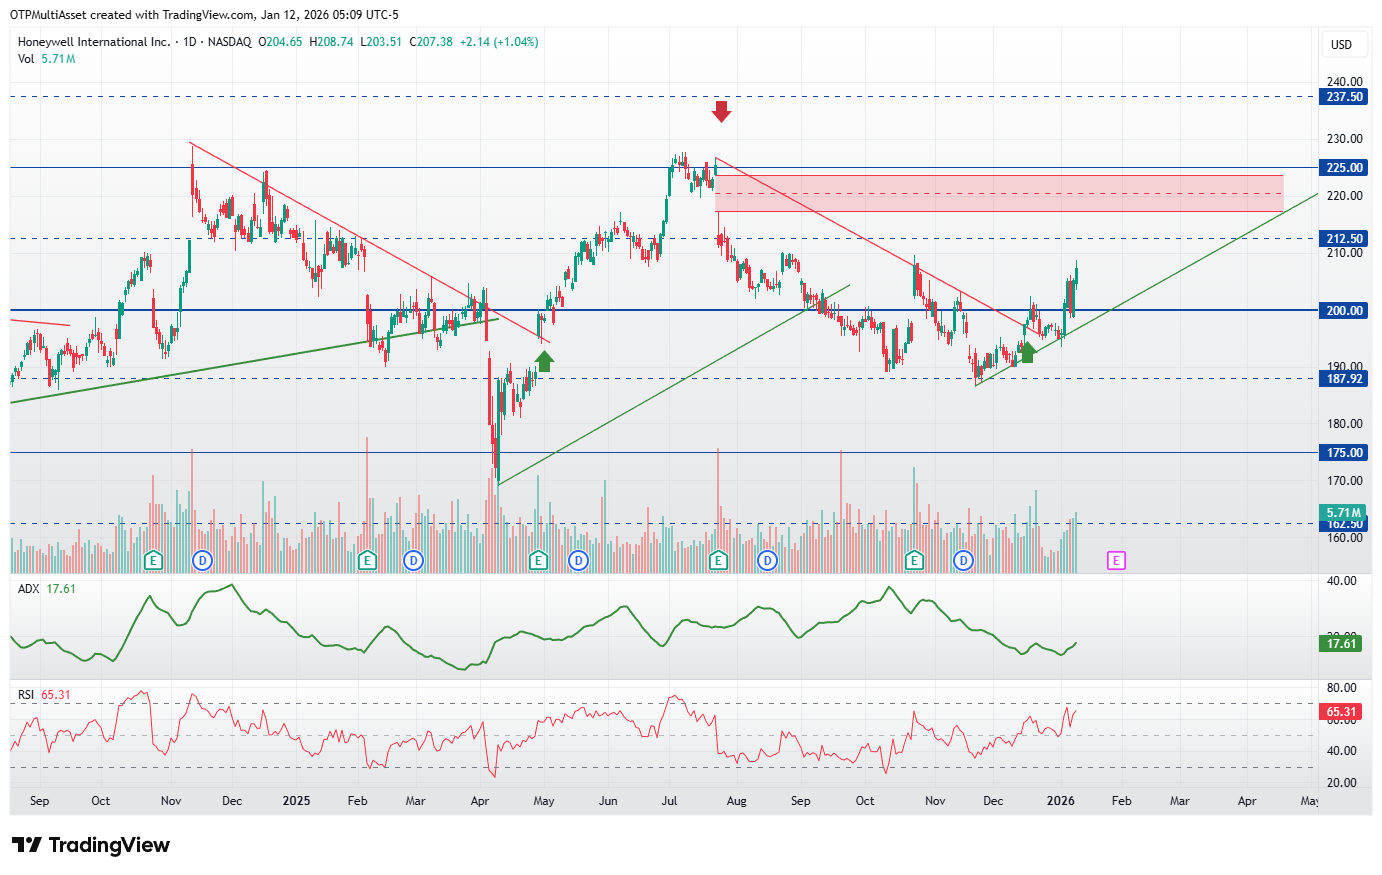This screenshot has width=1382, height=875.
Task: Click the Honeywell International Inc. symbol title
Action: pyautogui.click(x=94, y=42)
